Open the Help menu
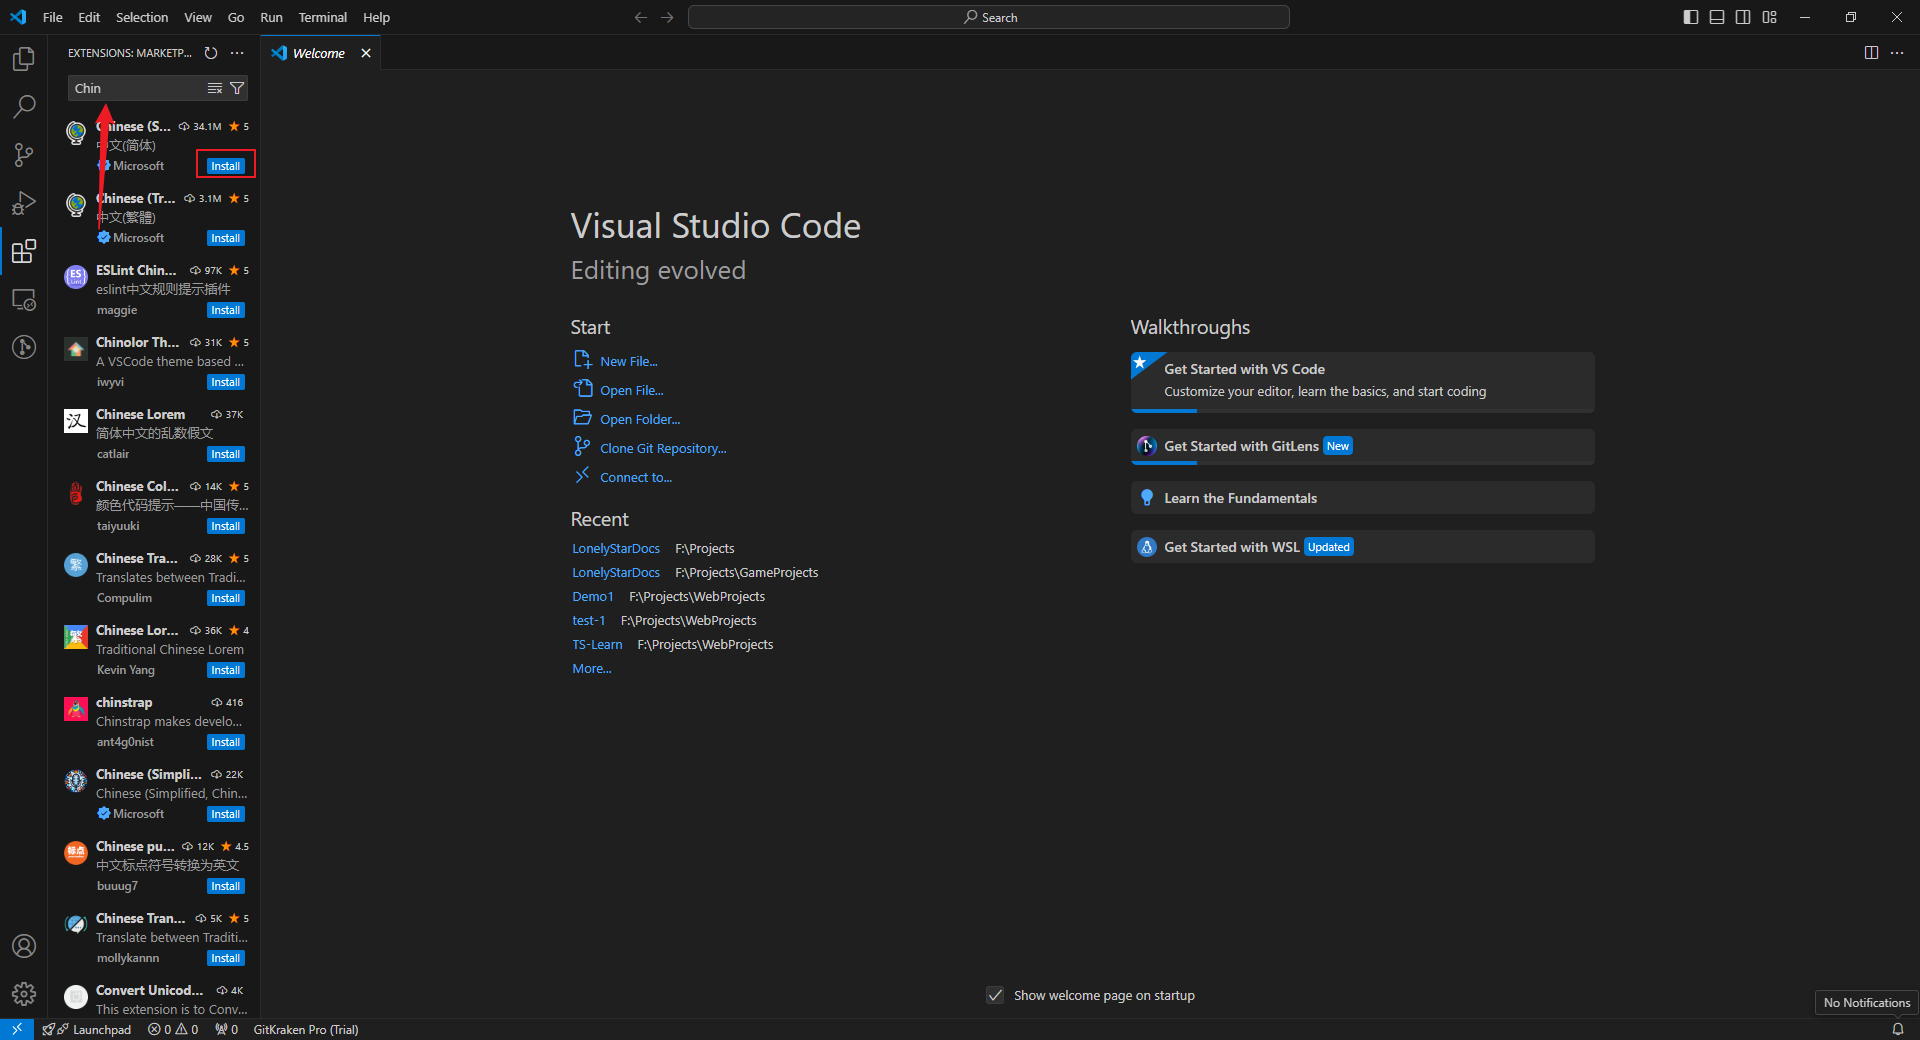This screenshot has width=1920, height=1040. point(377,17)
